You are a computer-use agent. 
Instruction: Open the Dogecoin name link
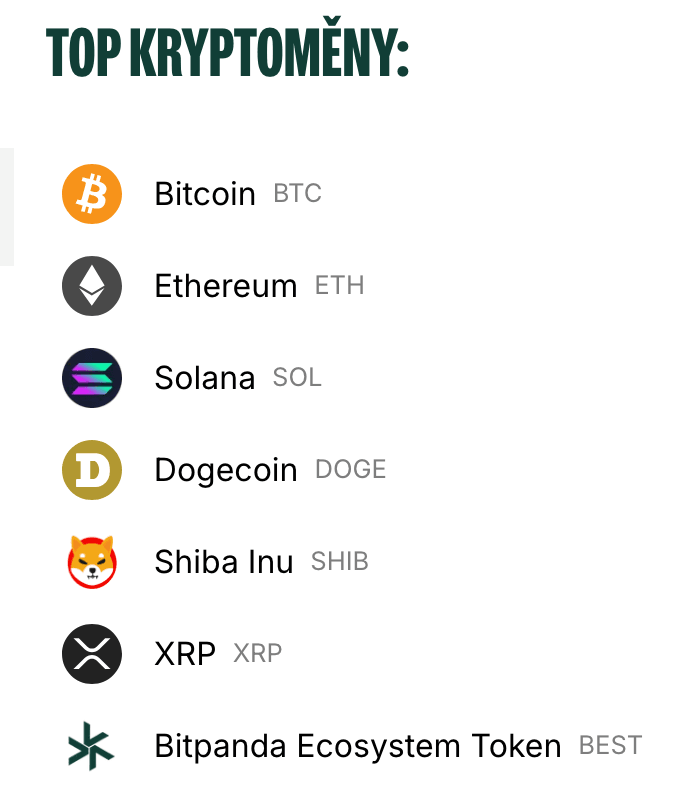(x=226, y=470)
